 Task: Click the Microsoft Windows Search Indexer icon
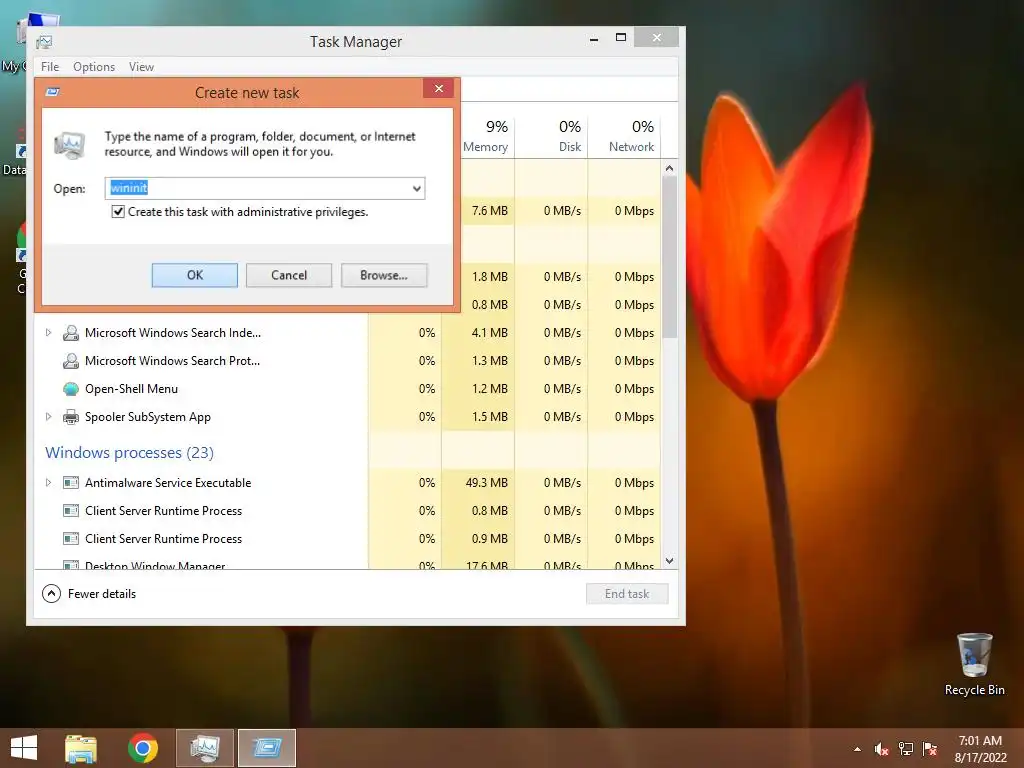coord(71,333)
